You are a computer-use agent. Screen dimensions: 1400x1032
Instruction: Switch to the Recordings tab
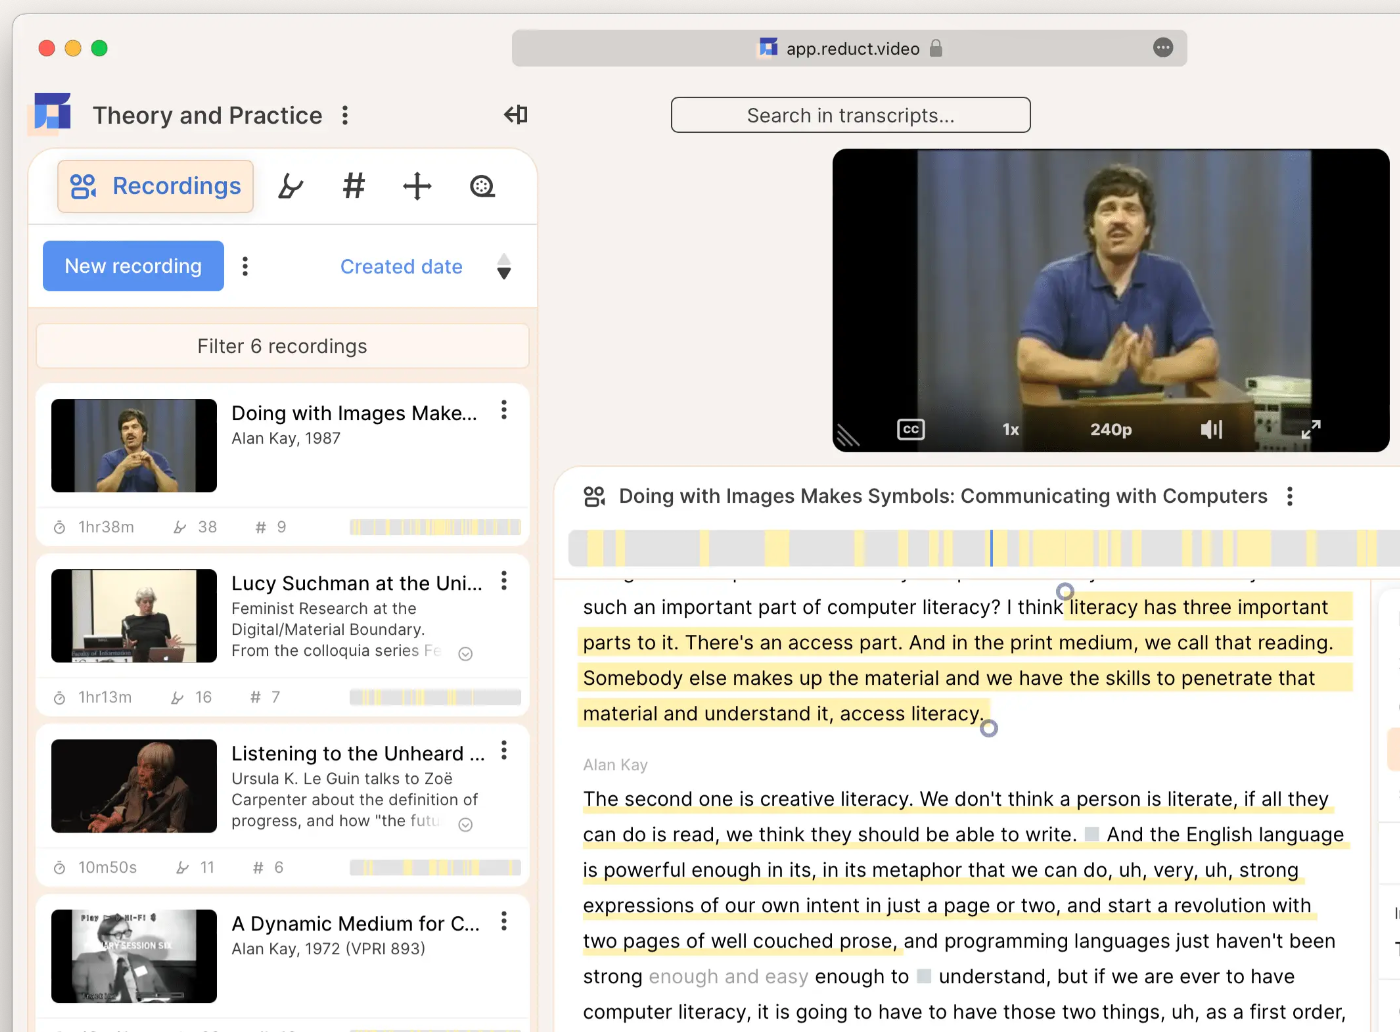point(156,187)
